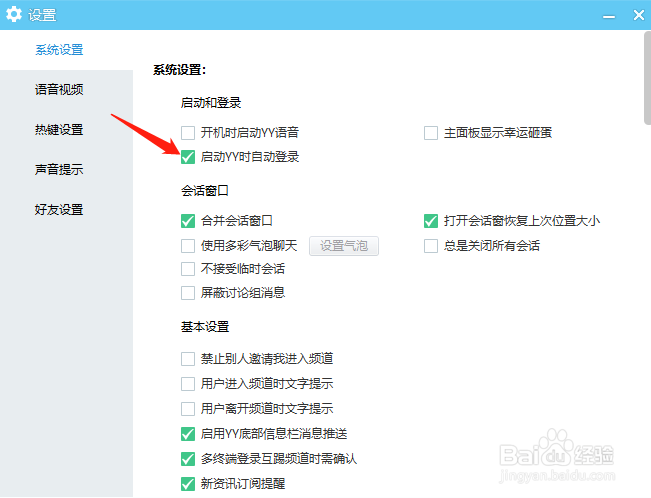This screenshot has height=498, width=651.
Task: Enable 不接受临时会话 checkbox
Action: (x=188, y=269)
